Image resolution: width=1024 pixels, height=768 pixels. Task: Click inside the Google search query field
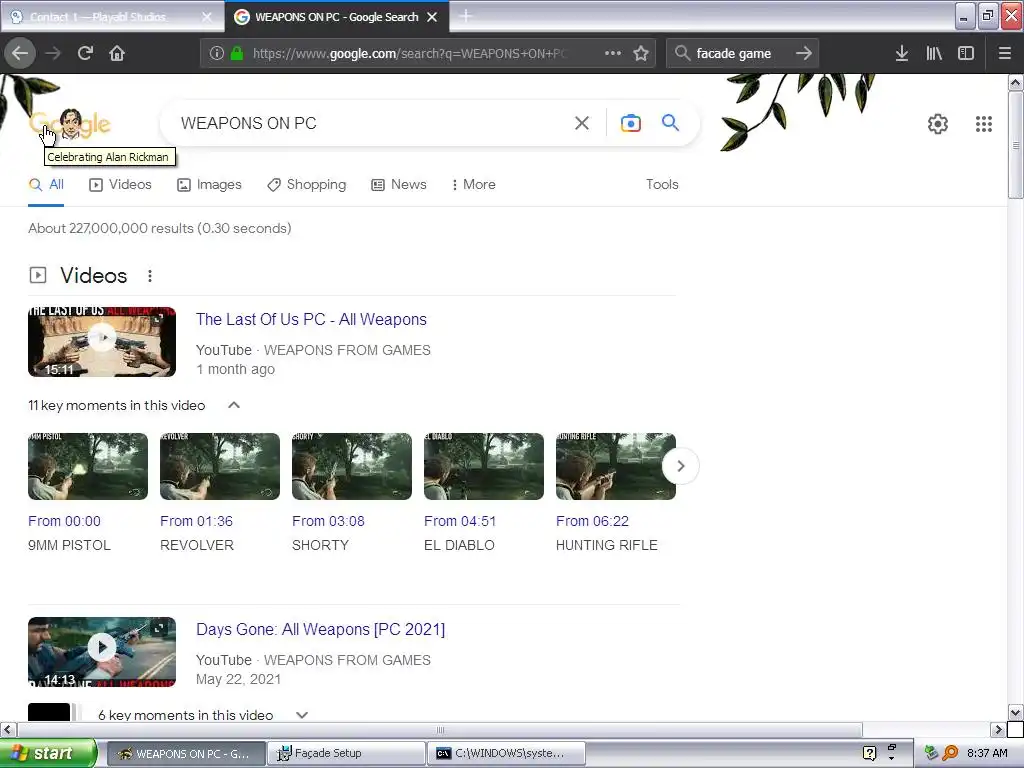click(x=369, y=123)
